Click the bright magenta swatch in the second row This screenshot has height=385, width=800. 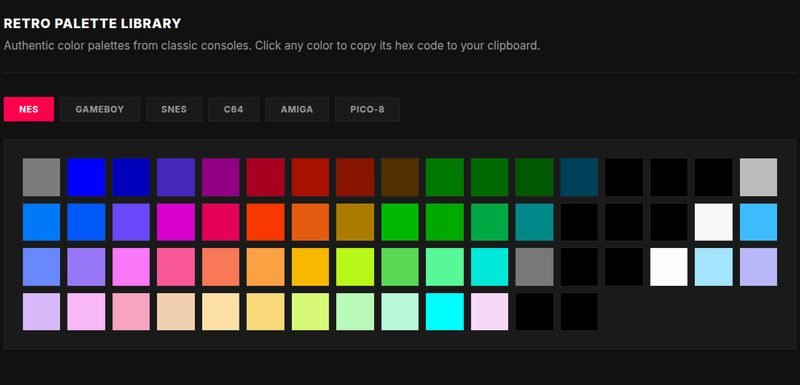point(176,222)
